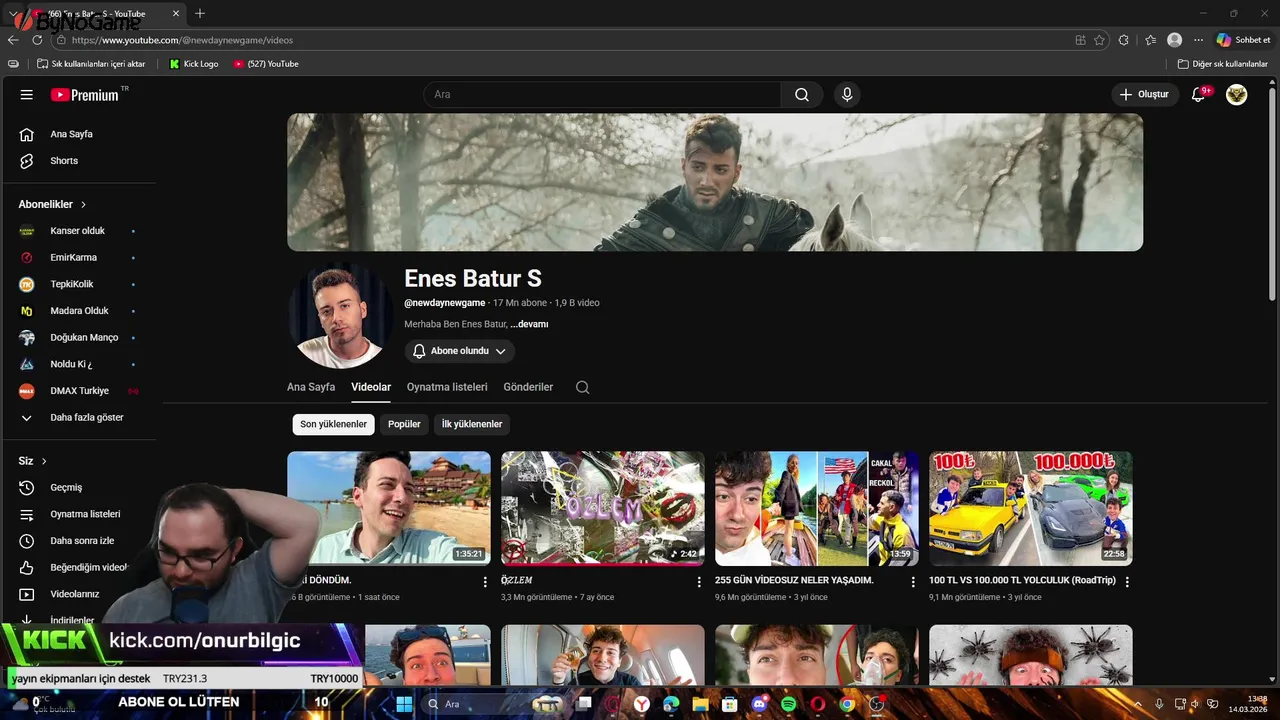
Task: Open Oynatma listeleri in sidebar
Action: [85, 514]
